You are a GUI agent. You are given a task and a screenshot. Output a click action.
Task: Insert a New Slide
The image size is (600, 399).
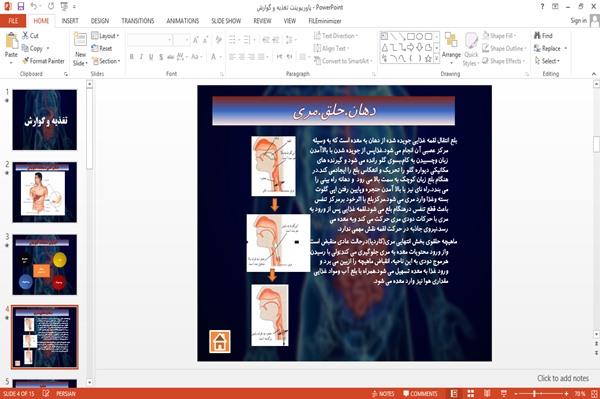click(80, 49)
